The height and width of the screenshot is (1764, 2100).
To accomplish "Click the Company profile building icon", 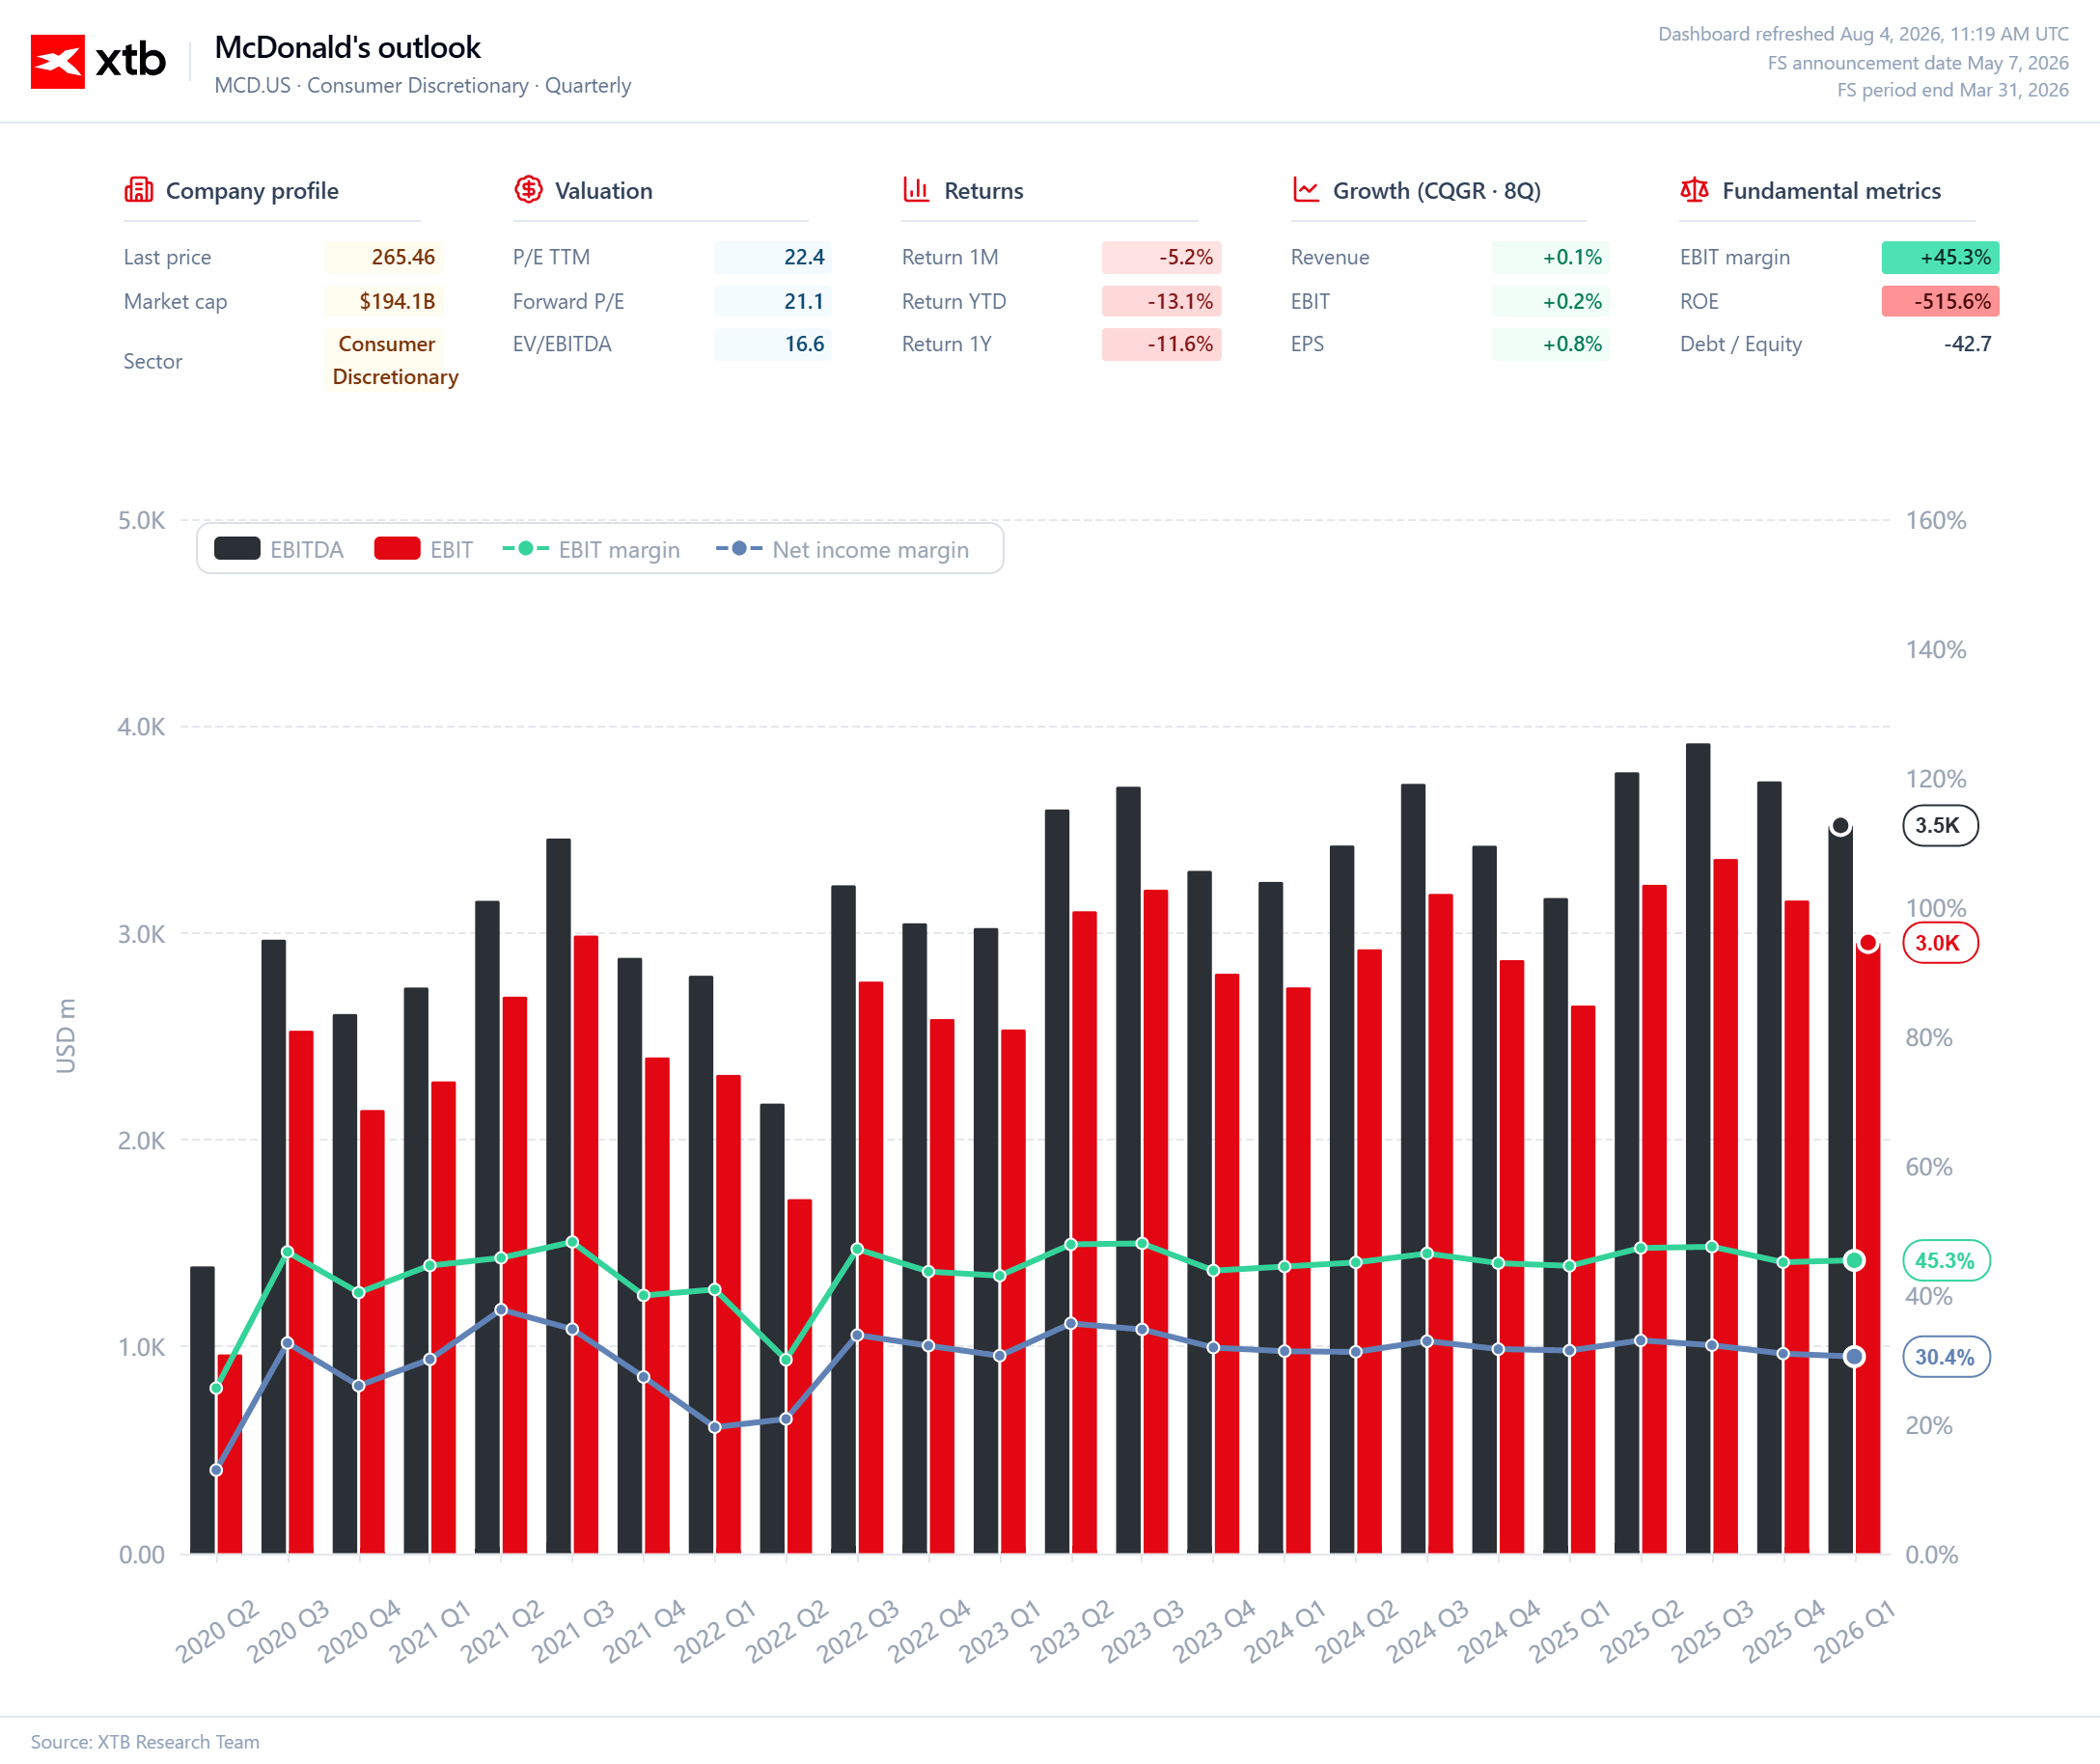I will click(x=138, y=190).
